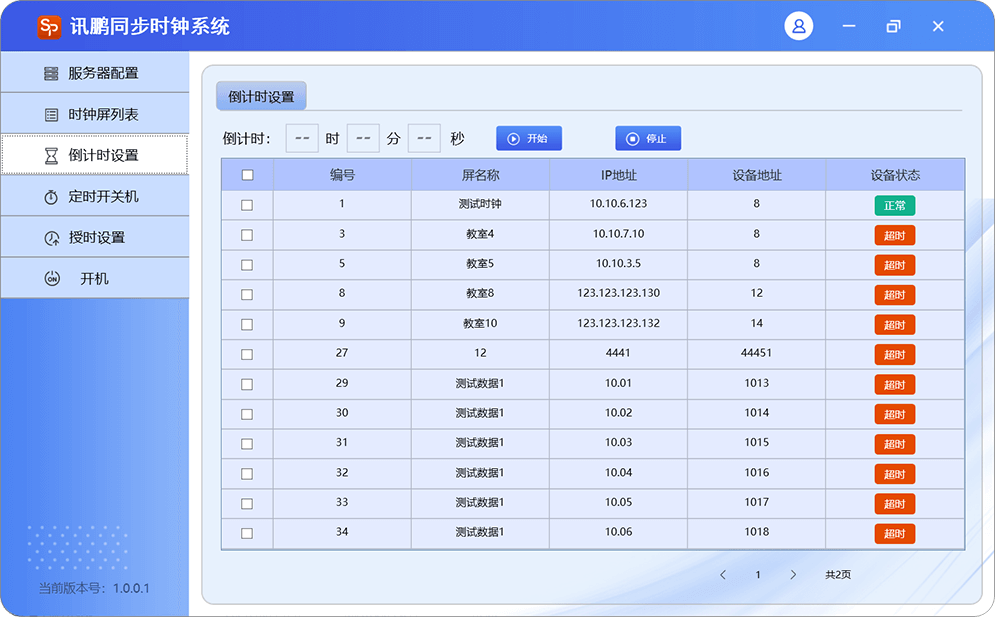
Task: Check the row for 教室8
Action: click(x=247, y=295)
